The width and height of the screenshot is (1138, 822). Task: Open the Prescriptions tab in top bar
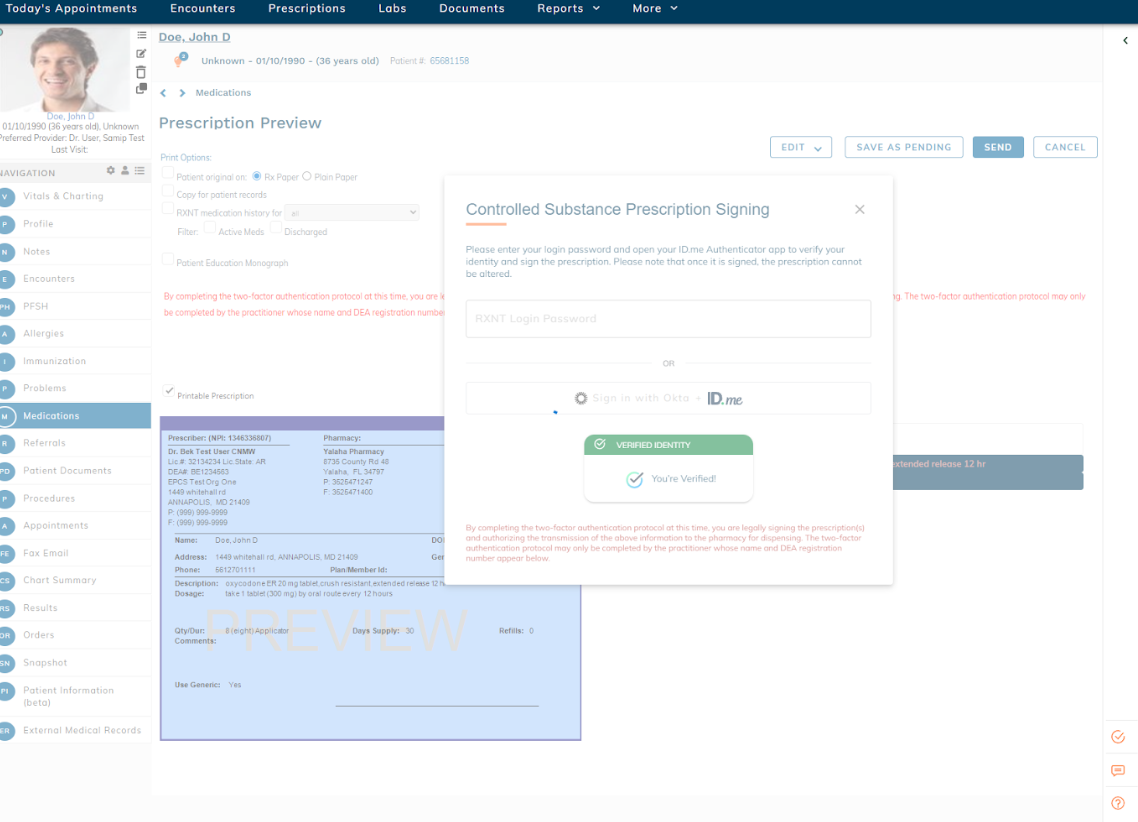coord(306,9)
